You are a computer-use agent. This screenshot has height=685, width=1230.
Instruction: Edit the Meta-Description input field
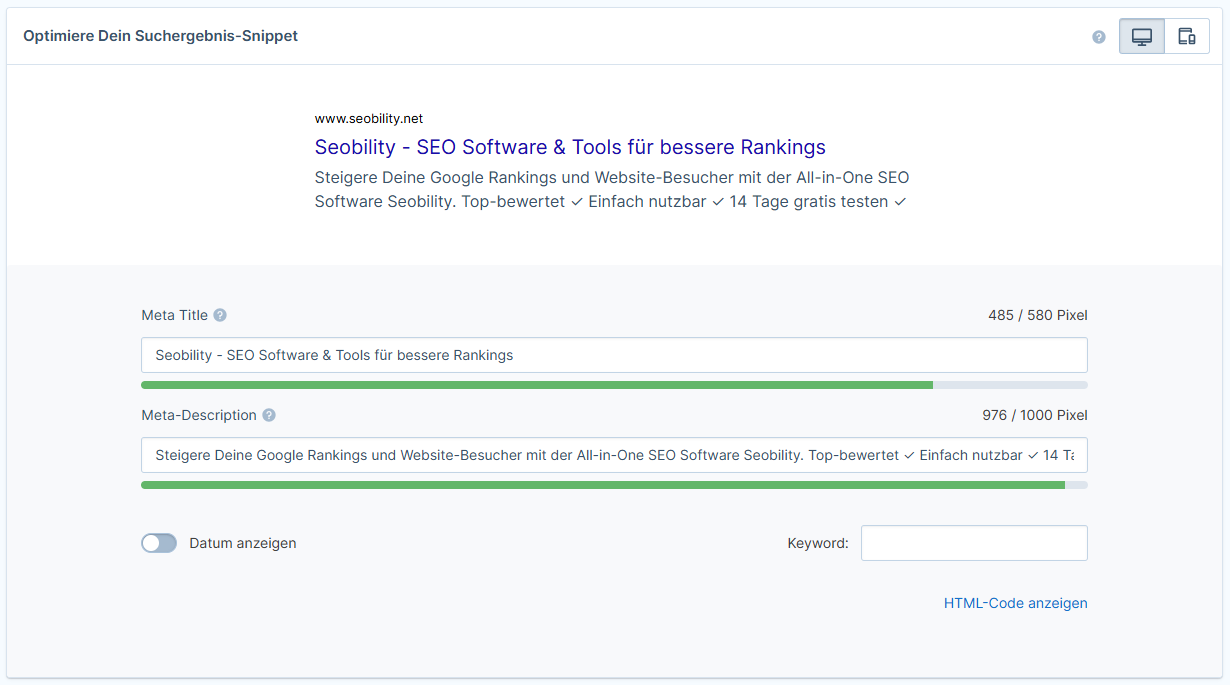(x=614, y=455)
